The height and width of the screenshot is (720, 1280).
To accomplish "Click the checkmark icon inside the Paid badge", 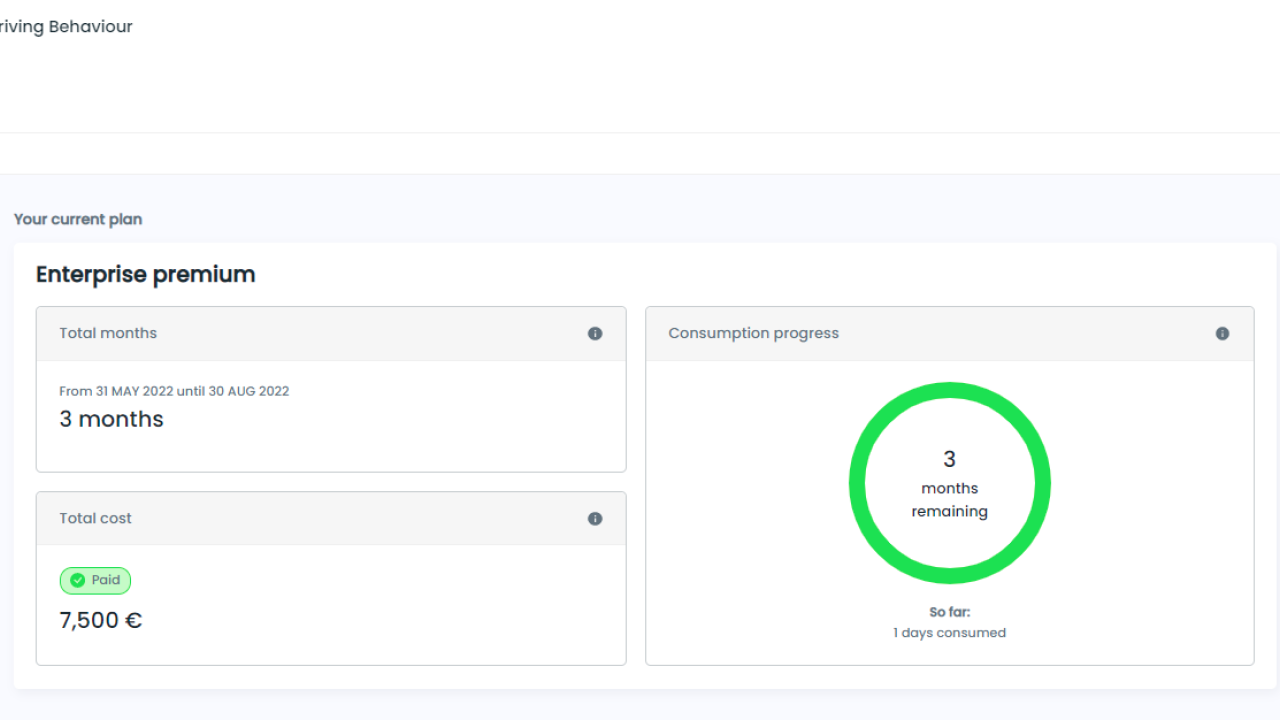I will coord(78,580).
